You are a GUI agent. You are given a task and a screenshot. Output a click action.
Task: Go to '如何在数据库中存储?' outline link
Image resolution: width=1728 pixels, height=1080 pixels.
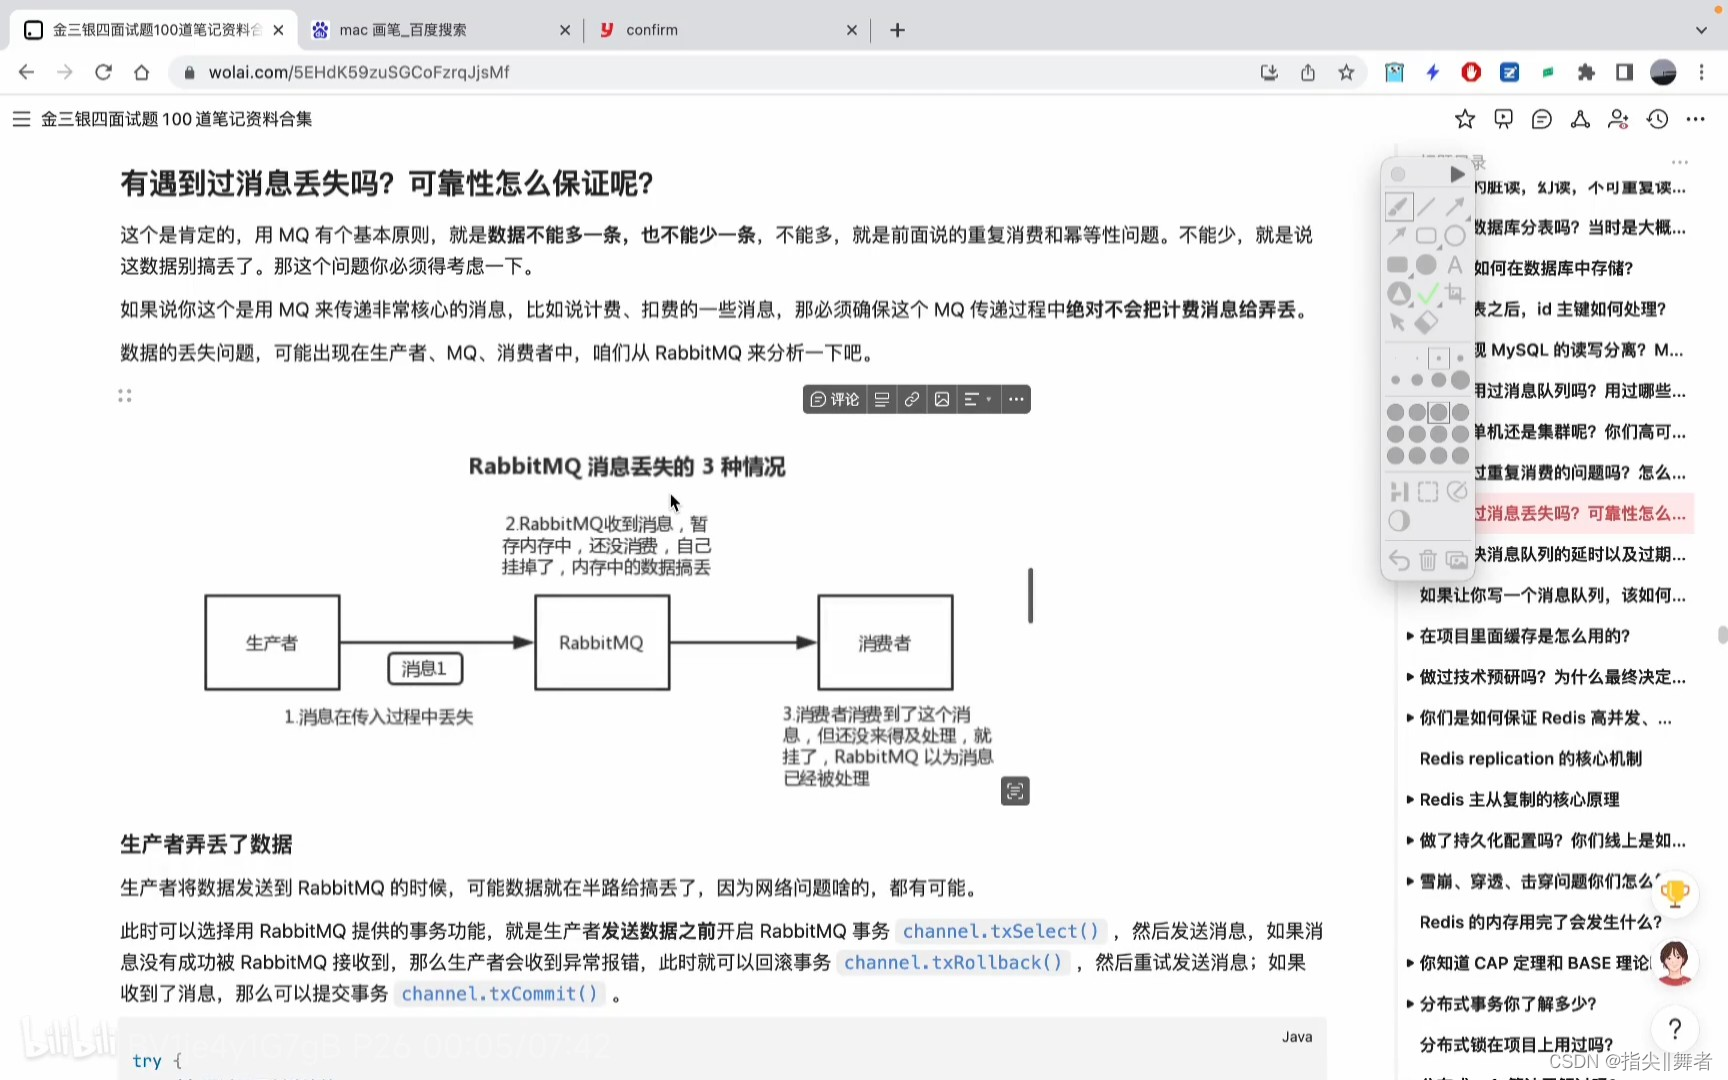1553,268
